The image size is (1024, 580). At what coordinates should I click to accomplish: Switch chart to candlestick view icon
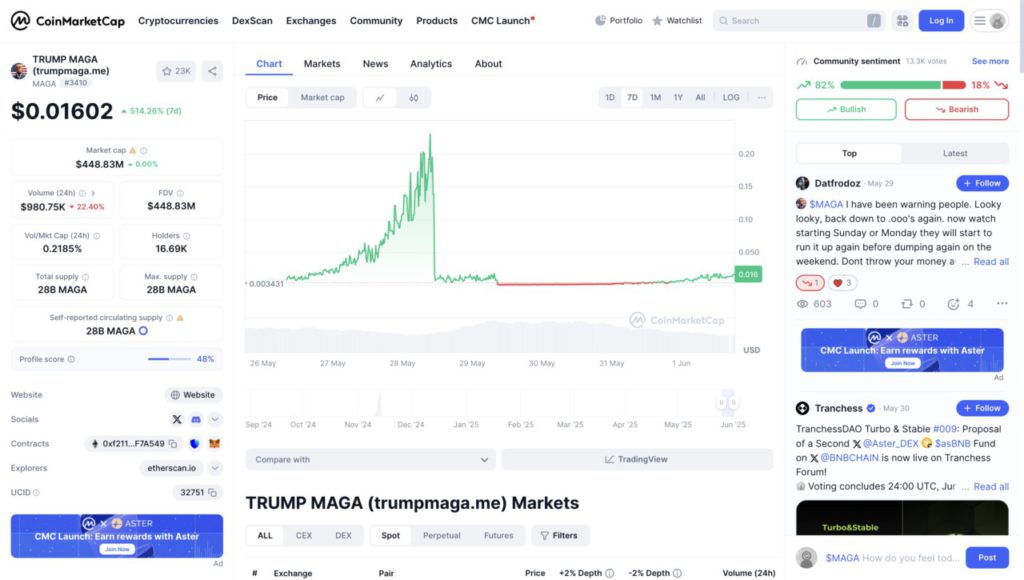(x=413, y=98)
